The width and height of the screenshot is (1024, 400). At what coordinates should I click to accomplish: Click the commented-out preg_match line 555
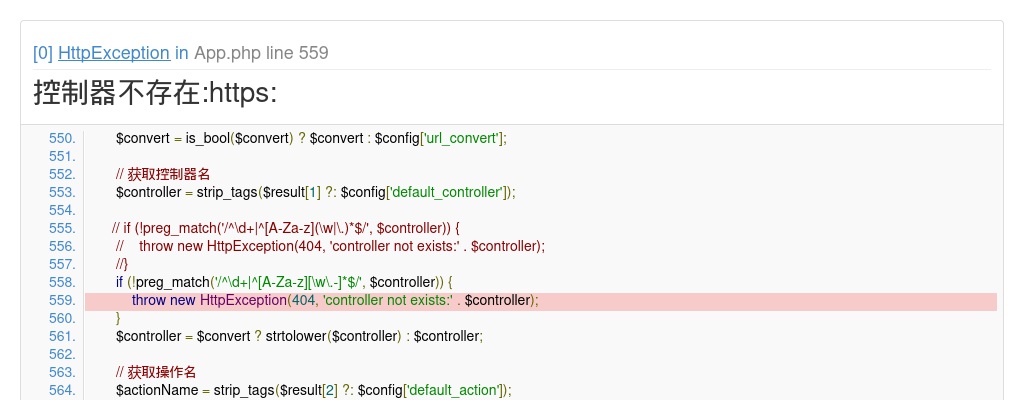point(285,228)
